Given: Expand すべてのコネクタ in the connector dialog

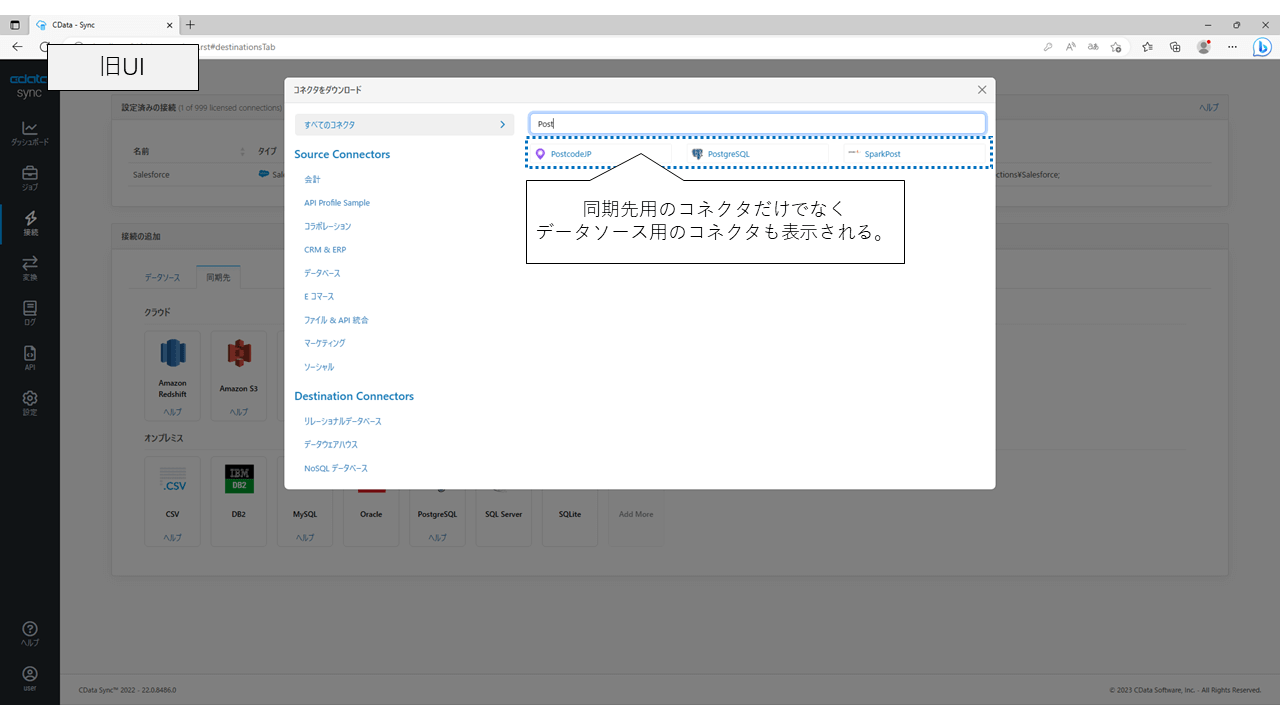Looking at the screenshot, I should click(404, 125).
